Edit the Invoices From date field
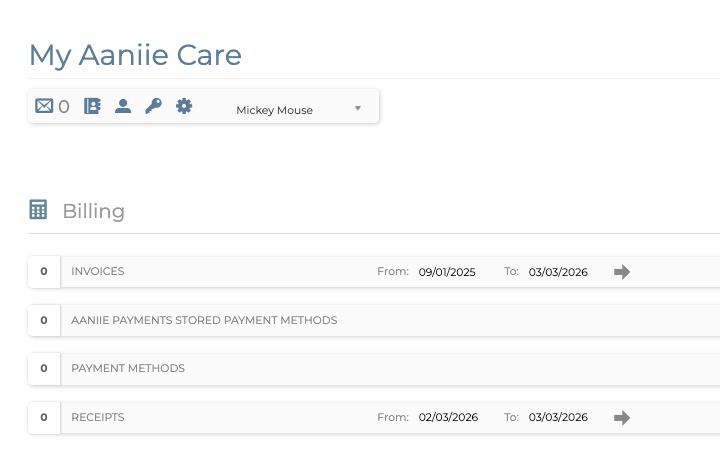Screen dimensions: 720x456 click(x=447, y=272)
